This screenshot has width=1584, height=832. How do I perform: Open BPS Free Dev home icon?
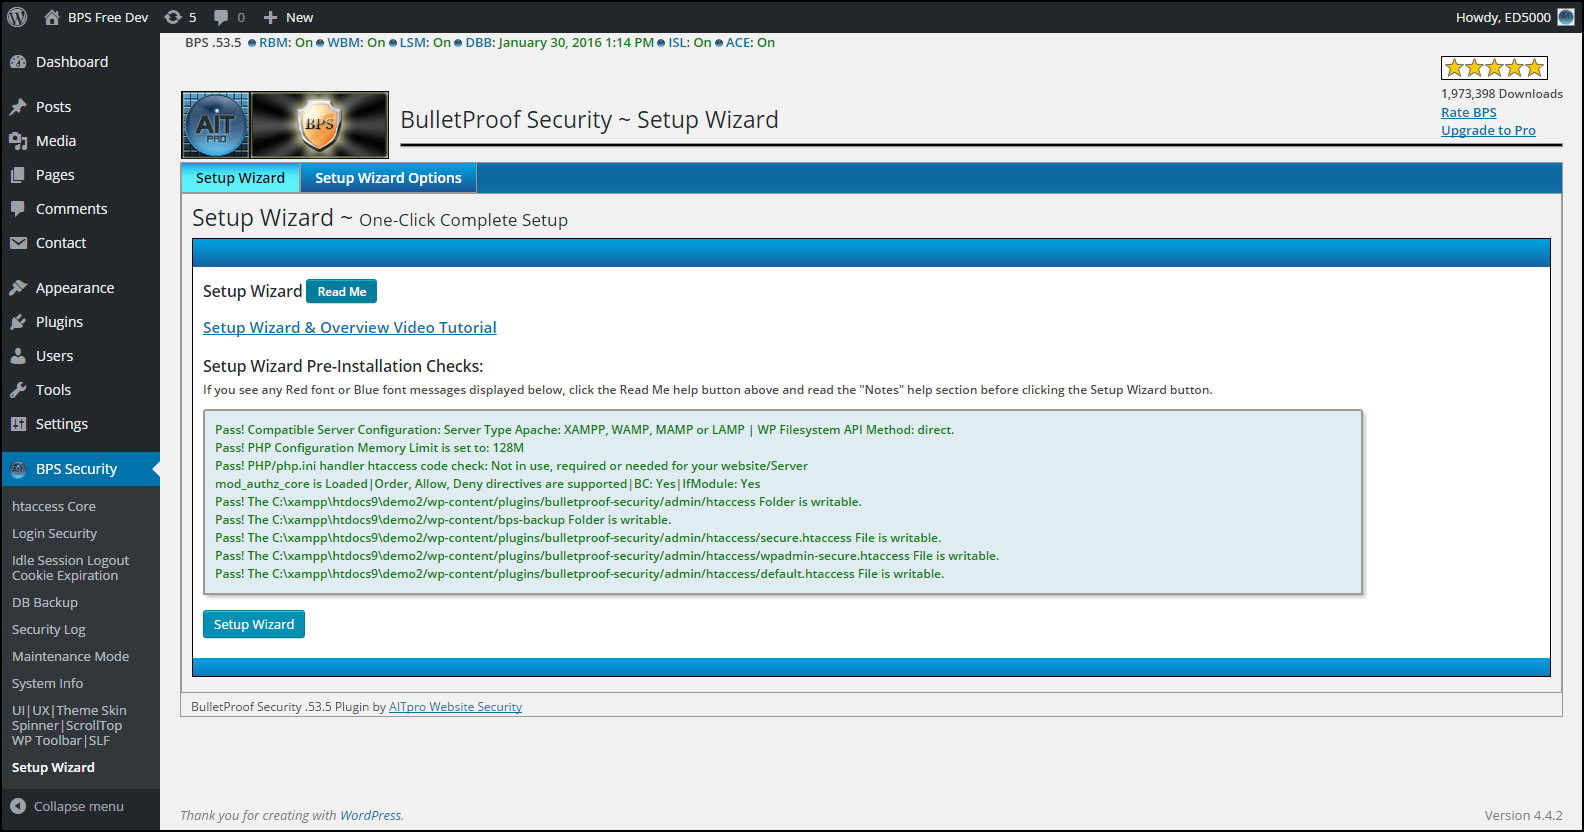52,17
